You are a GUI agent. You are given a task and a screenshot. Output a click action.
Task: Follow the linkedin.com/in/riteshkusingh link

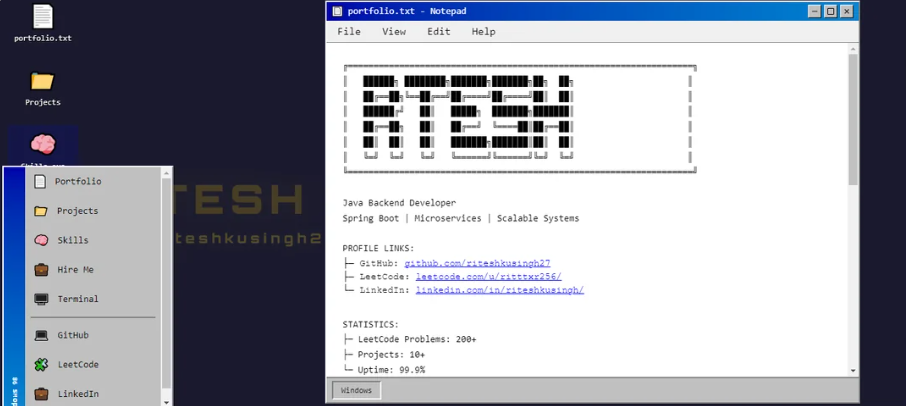tap(500, 290)
